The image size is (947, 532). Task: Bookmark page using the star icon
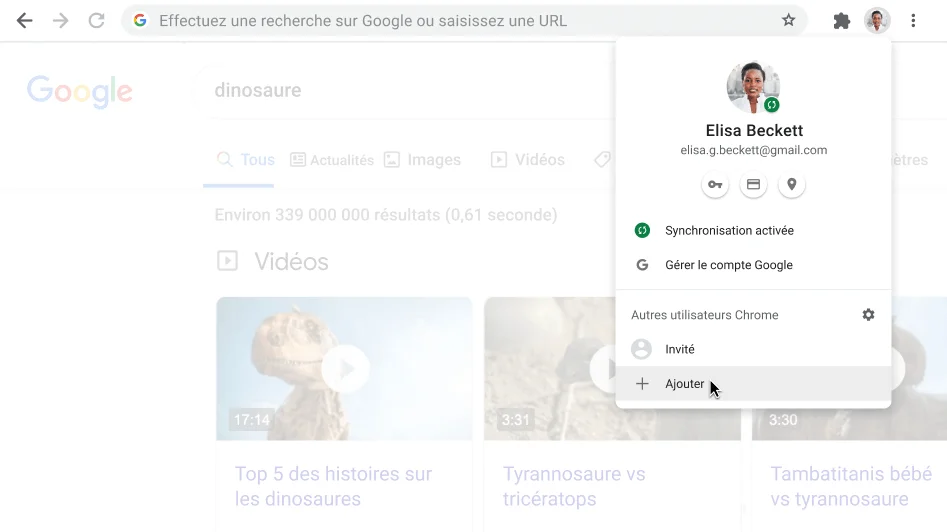pos(788,20)
